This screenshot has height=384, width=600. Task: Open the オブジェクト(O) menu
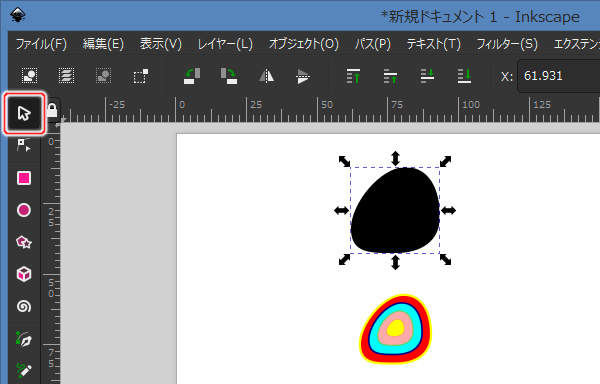tap(304, 44)
